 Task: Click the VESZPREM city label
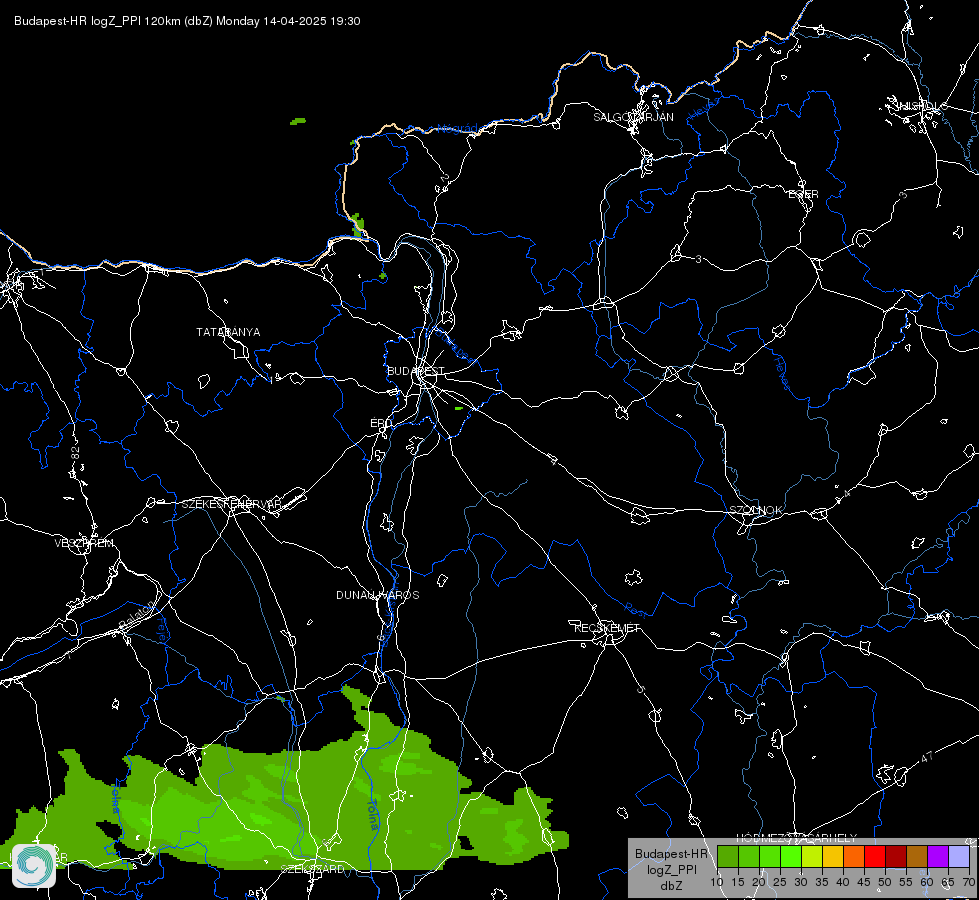[x=84, y=543]
